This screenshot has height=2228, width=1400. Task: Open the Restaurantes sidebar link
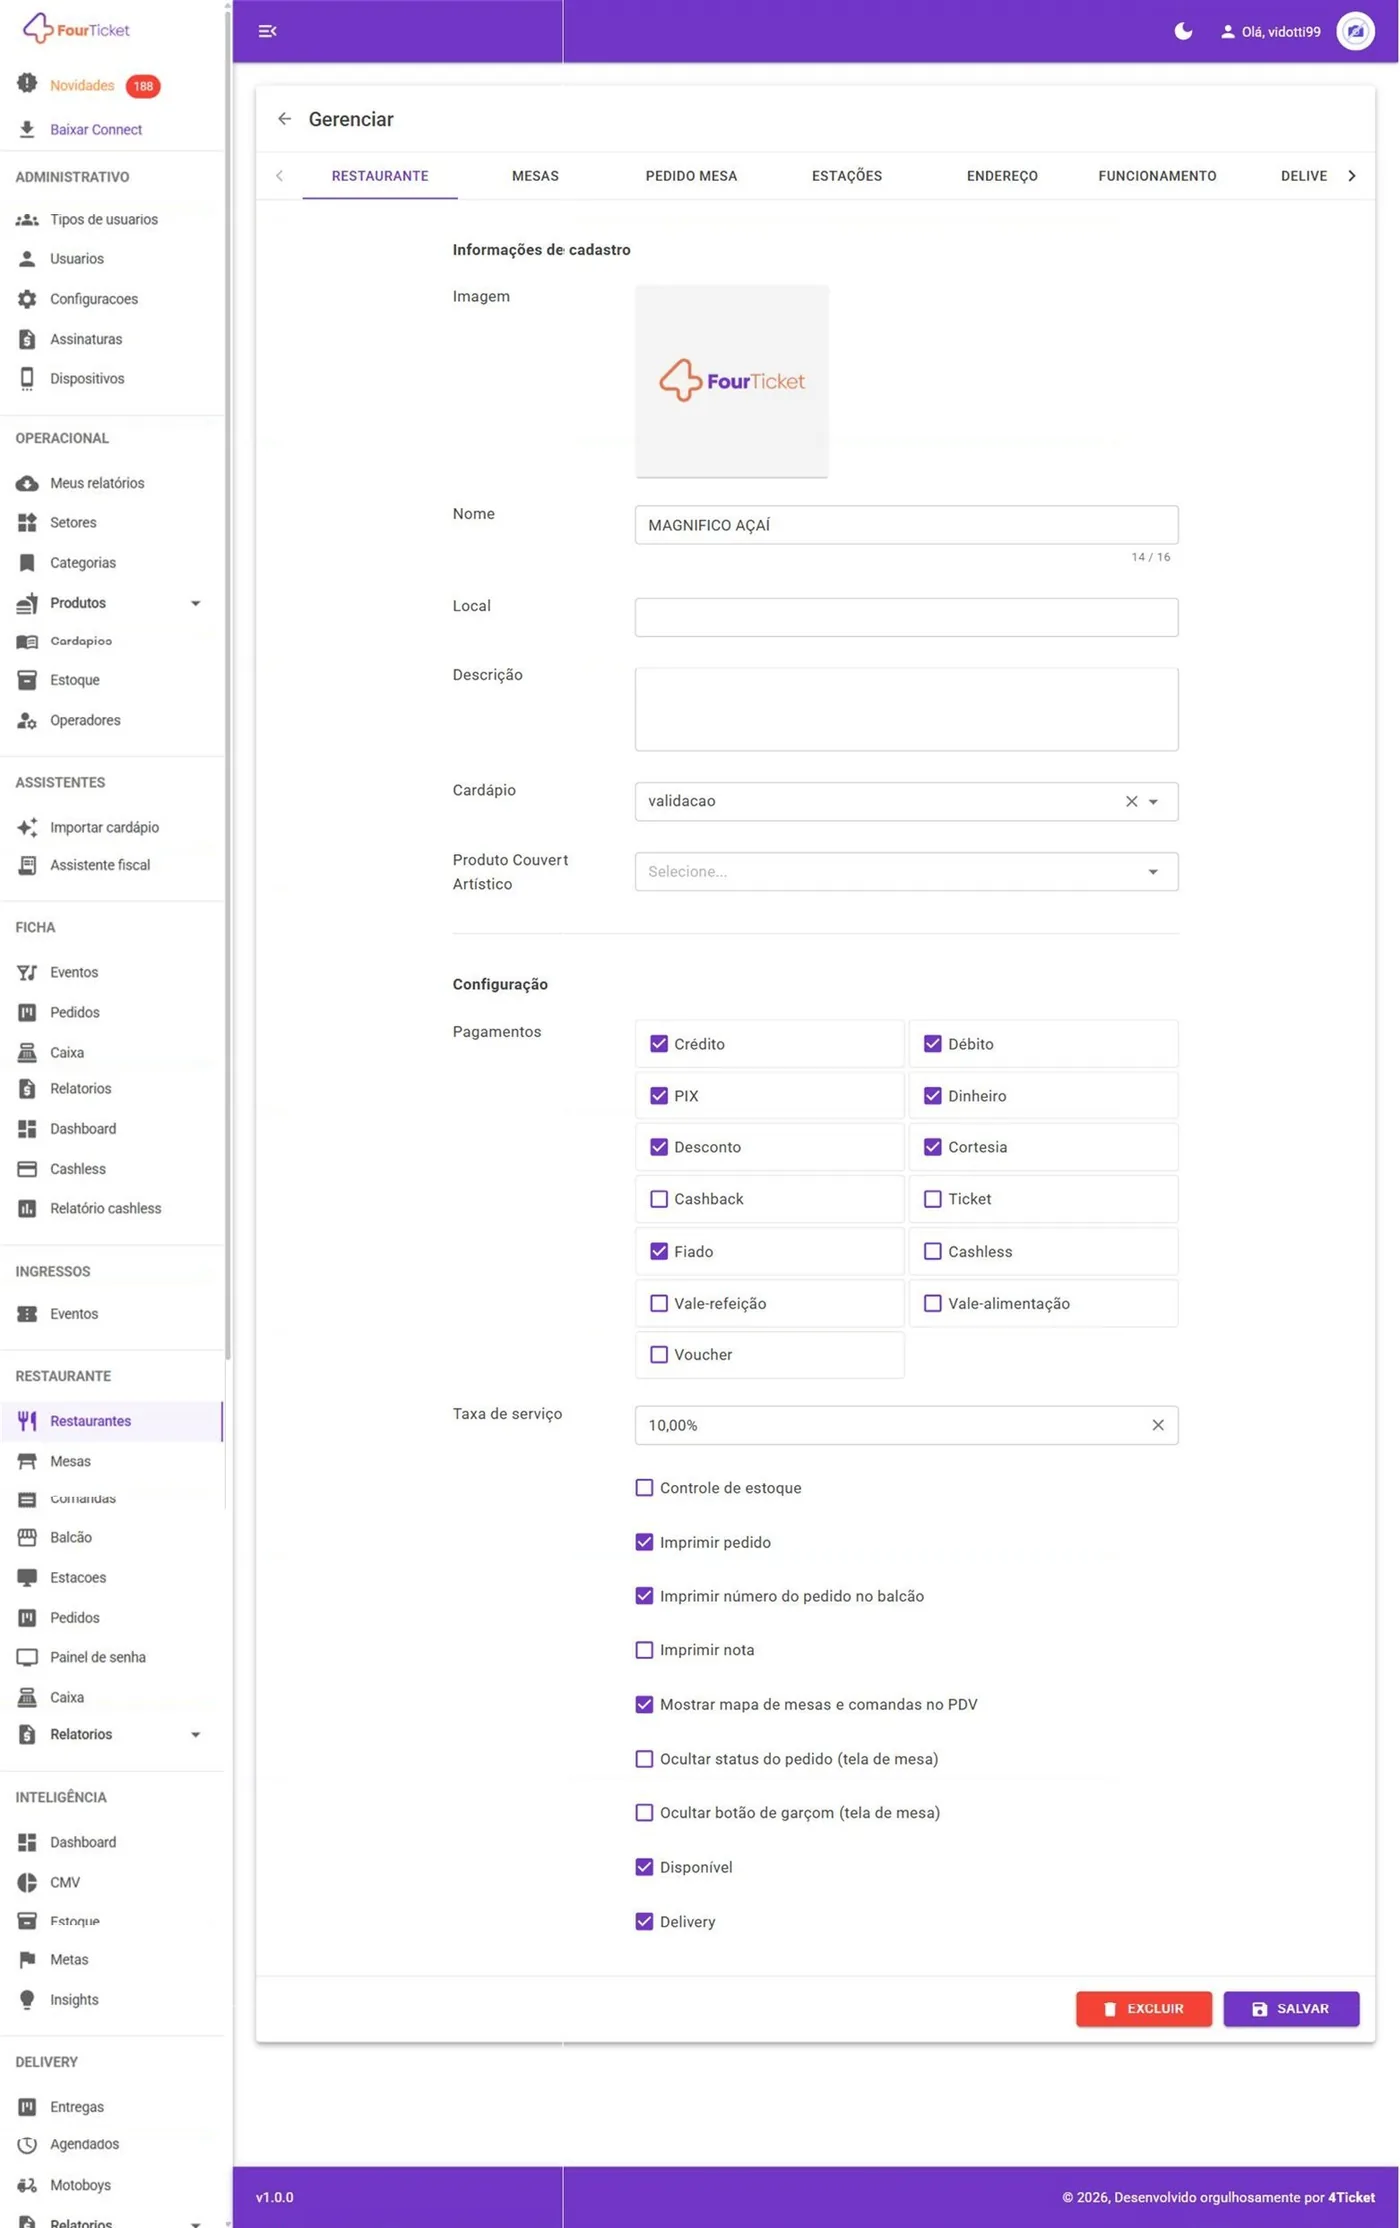pos(111,1421)
